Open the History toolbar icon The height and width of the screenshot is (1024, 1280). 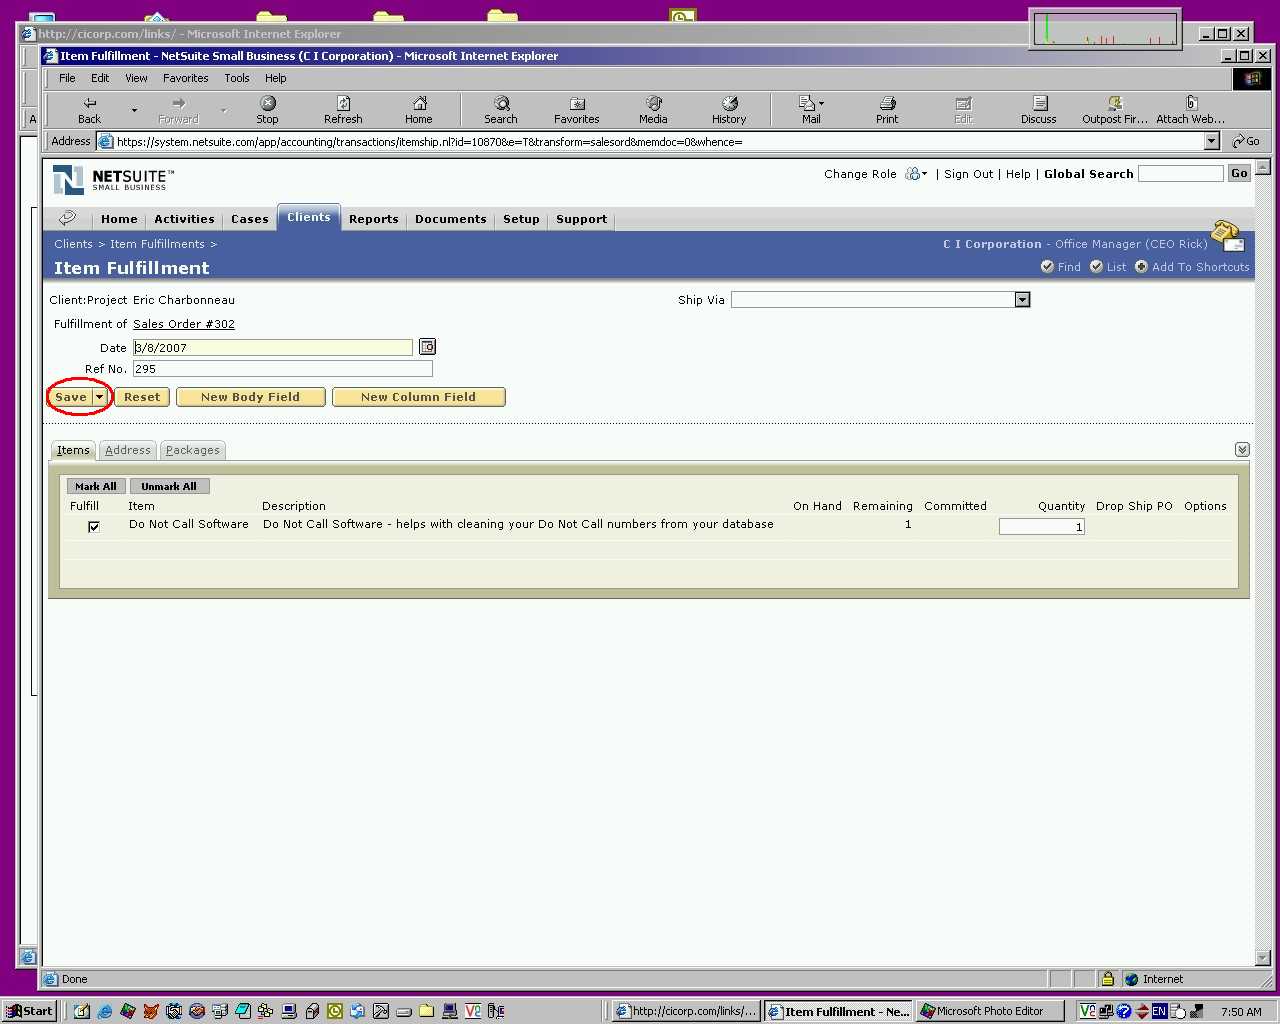(x=729, y=109)
